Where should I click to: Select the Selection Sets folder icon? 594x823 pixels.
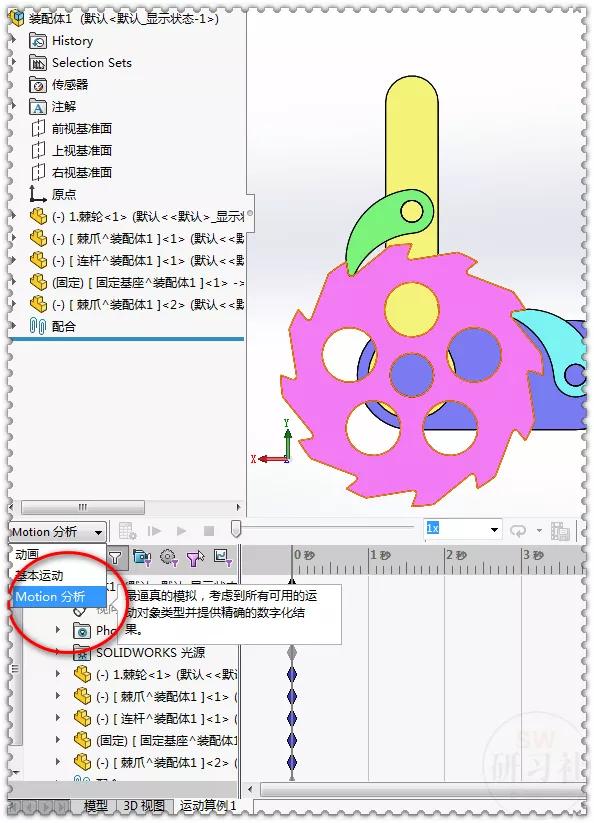pyautogui.click(x=38, y=62)
